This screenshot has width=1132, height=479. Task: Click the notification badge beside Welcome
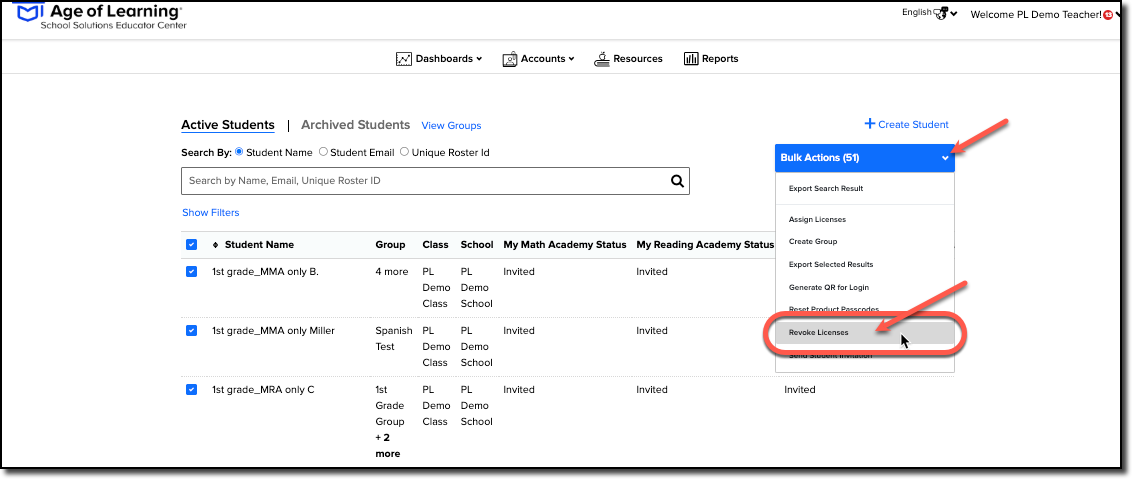click(x=1108, y=14)
